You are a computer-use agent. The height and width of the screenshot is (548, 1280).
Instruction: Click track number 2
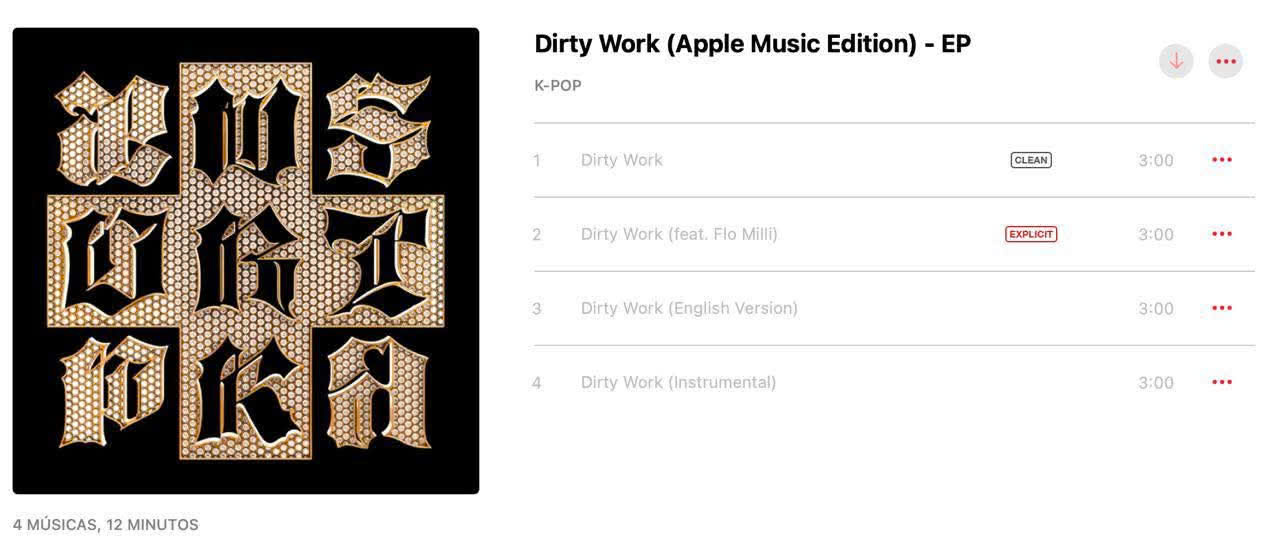point(537,234)
